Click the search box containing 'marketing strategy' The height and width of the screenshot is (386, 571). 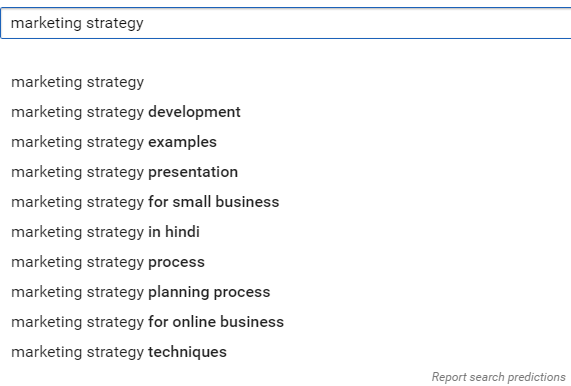286,23
